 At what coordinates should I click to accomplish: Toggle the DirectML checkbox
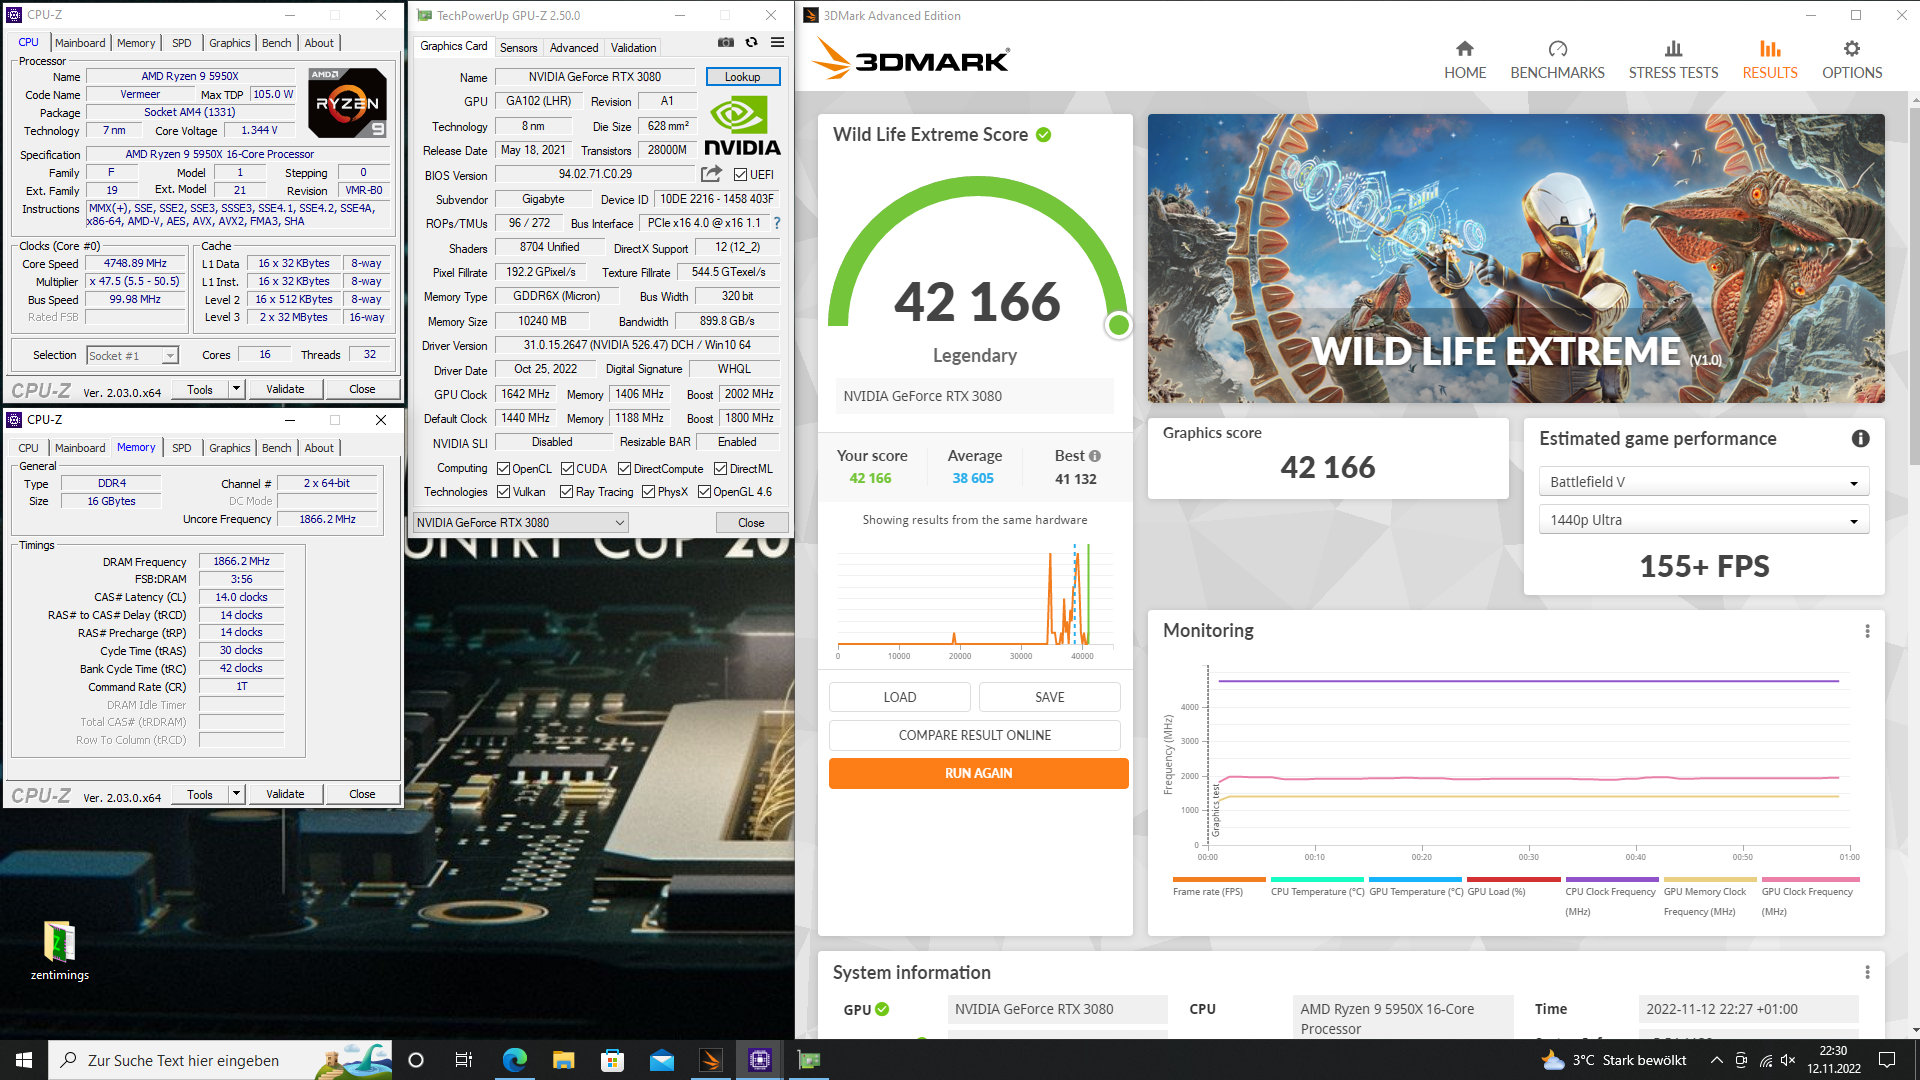720,469
